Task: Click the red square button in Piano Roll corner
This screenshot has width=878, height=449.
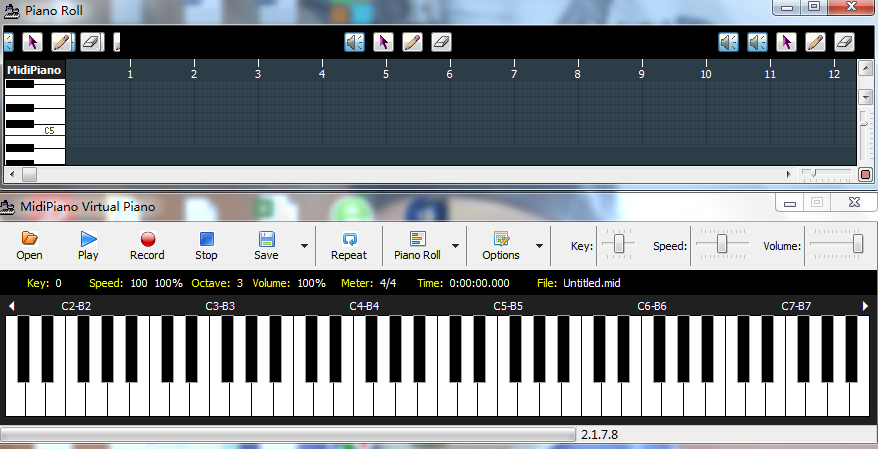Action: pos(865,175)
